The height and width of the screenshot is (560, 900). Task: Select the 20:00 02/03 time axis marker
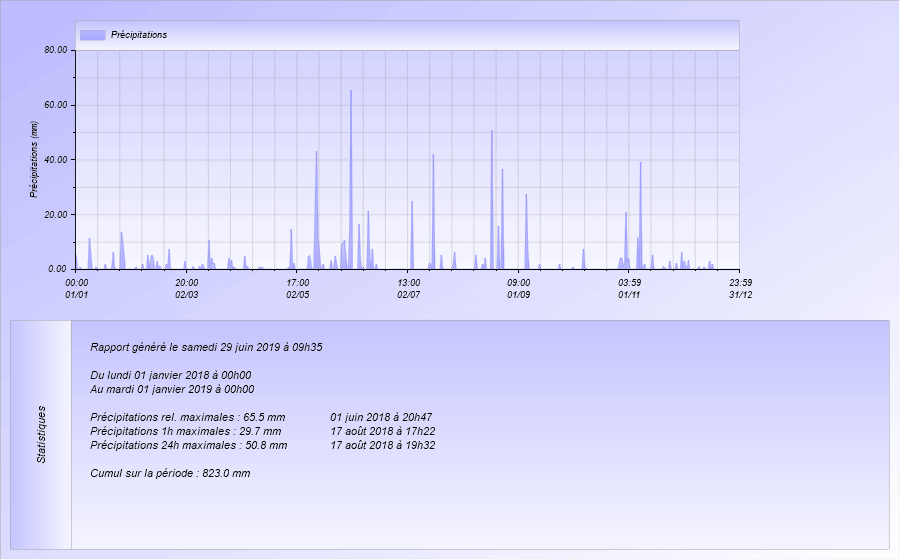pyautogui.click(x=187, y=288)
